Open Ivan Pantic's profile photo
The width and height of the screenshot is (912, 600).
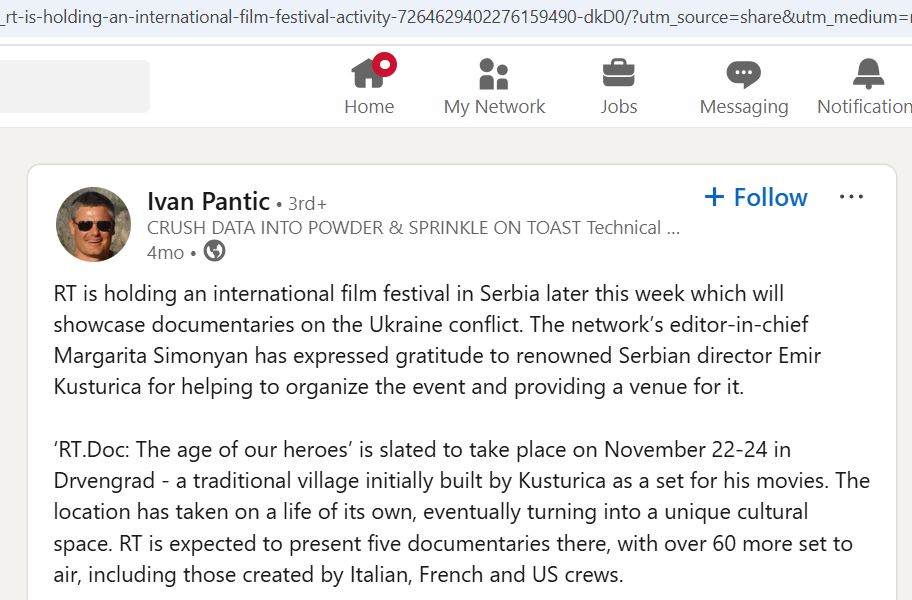click(93, 224)
